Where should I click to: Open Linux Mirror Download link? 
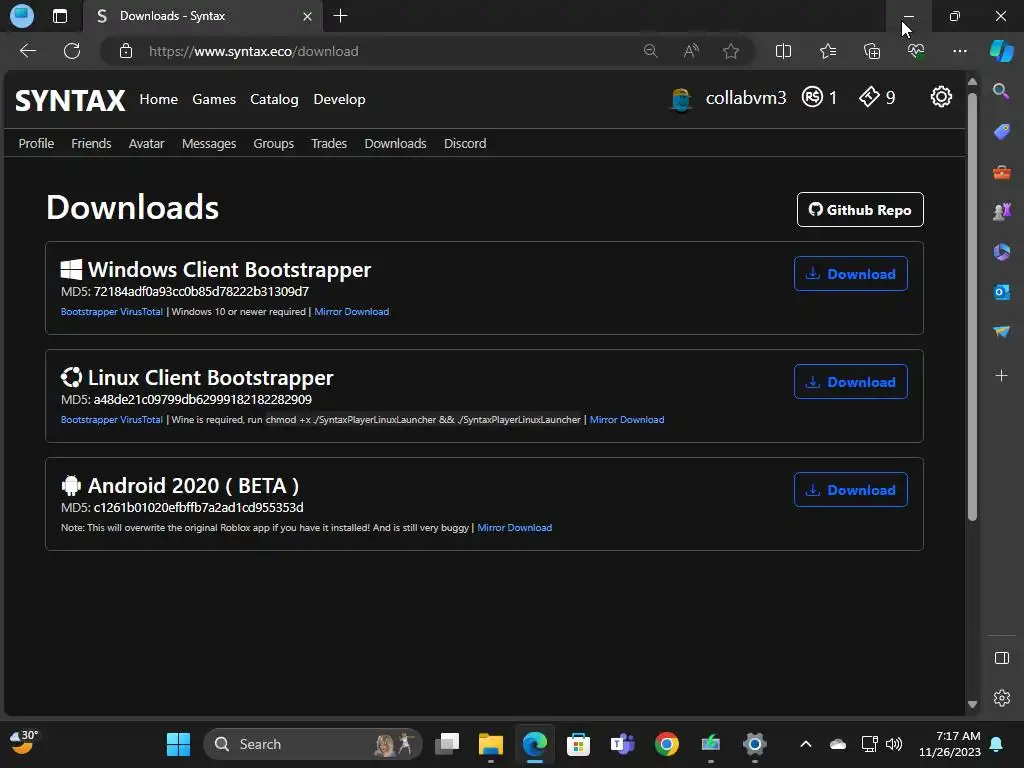point(627,419)
